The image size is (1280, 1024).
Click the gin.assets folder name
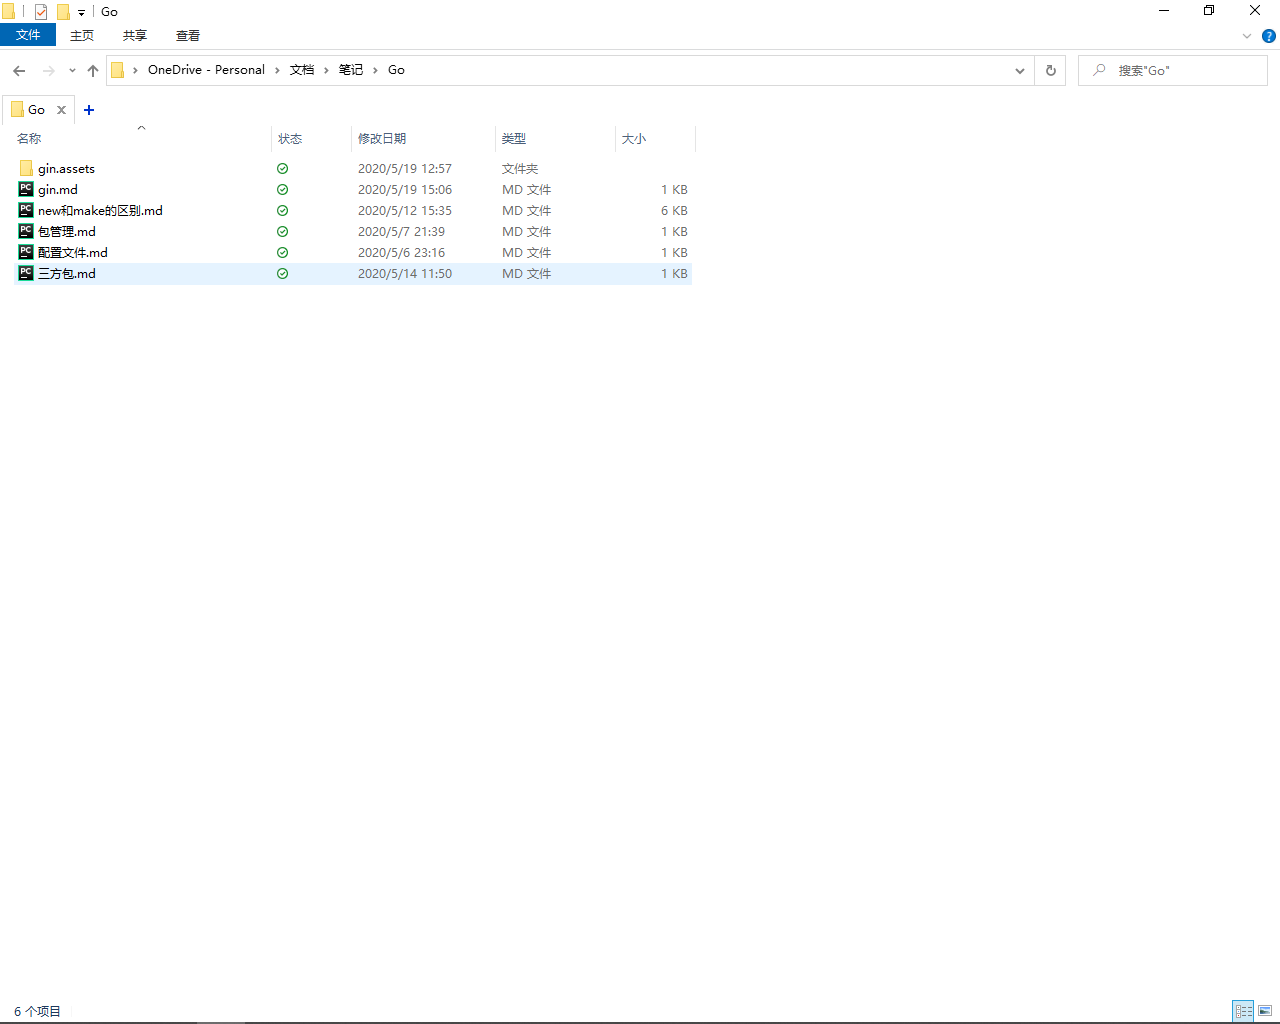click(x=66, y=169)
